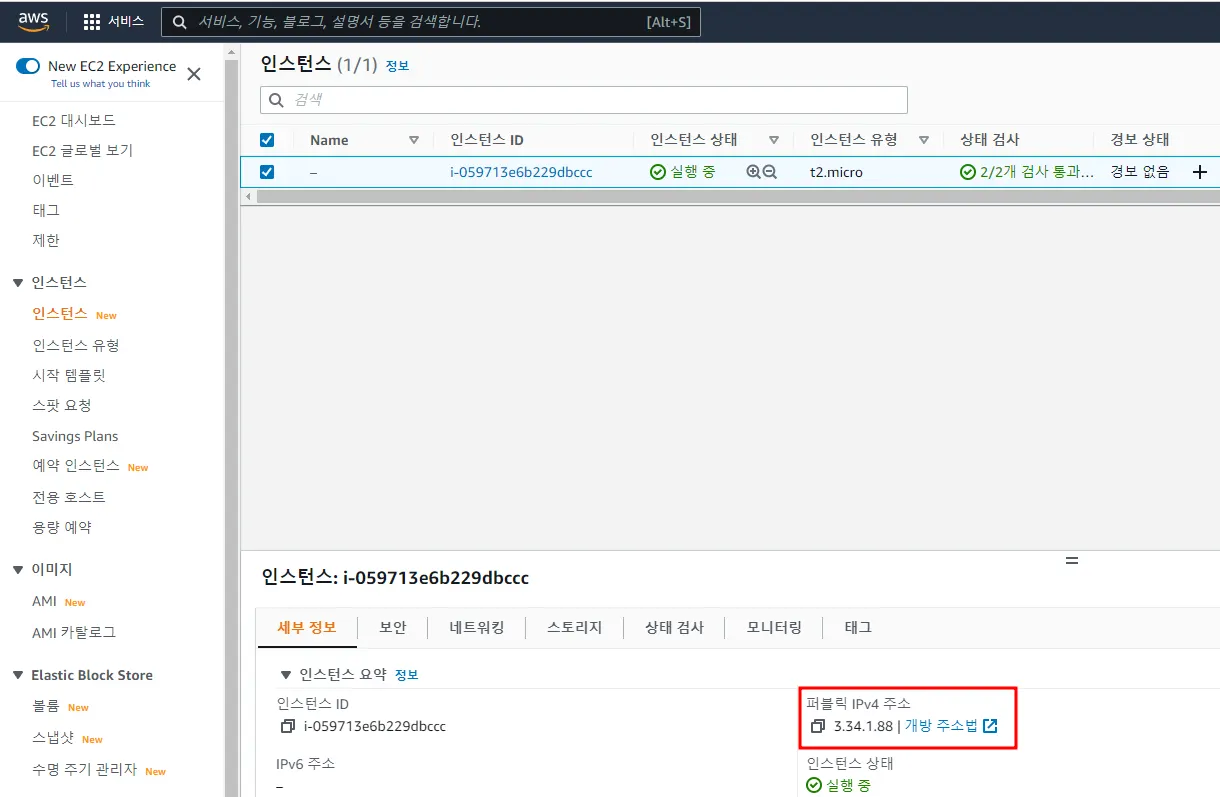Switch to the 스토리지 tab
Image resolution: width=1220 pixels, height=797 pixels.
click(575, 627)
